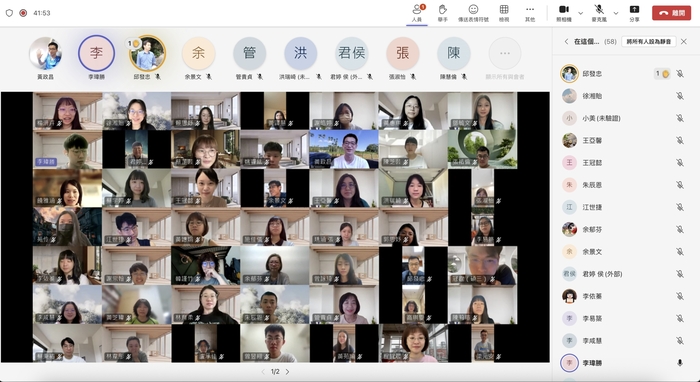Go to the previous video page arrow
Image resolution: width=700 pixels, height=382 pixels.
(263, 372)
